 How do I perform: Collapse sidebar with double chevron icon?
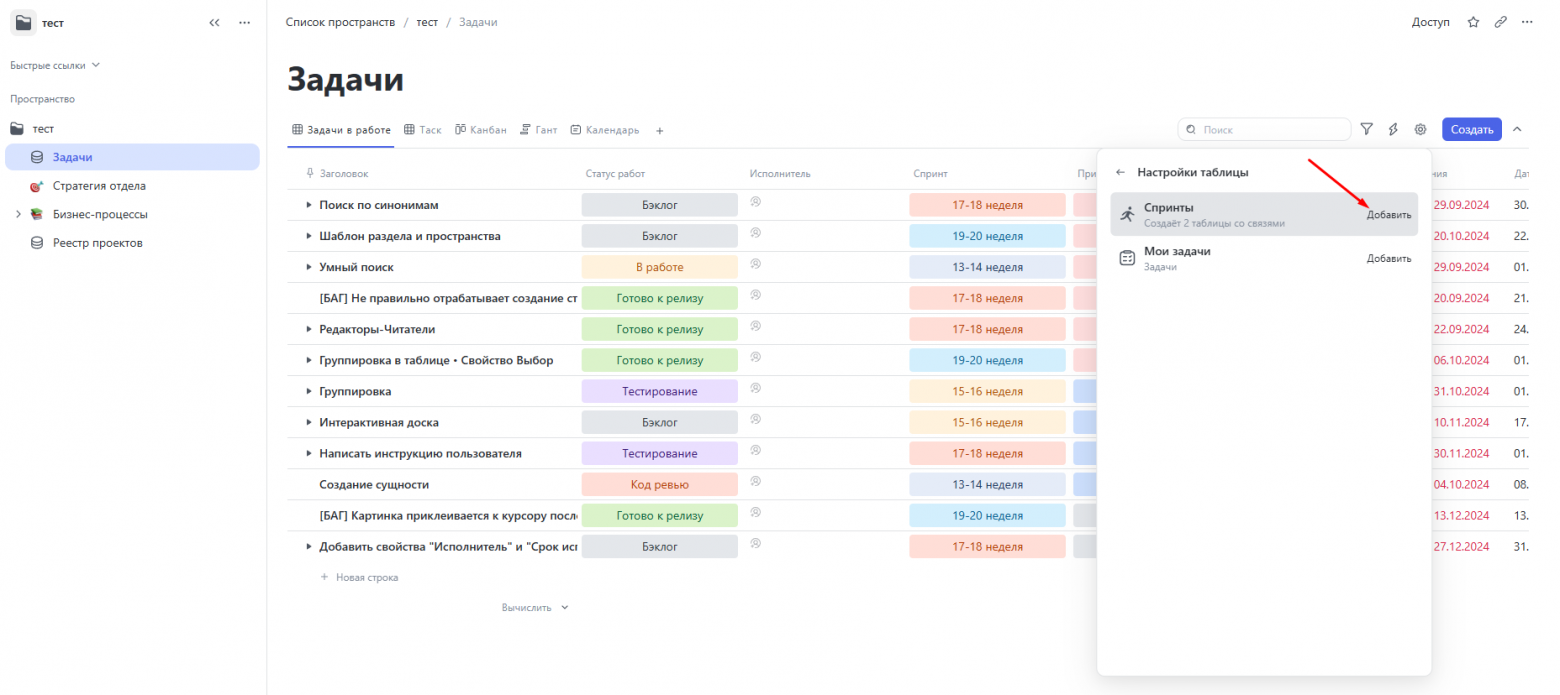pyautogui.click(x=214, y=22)
